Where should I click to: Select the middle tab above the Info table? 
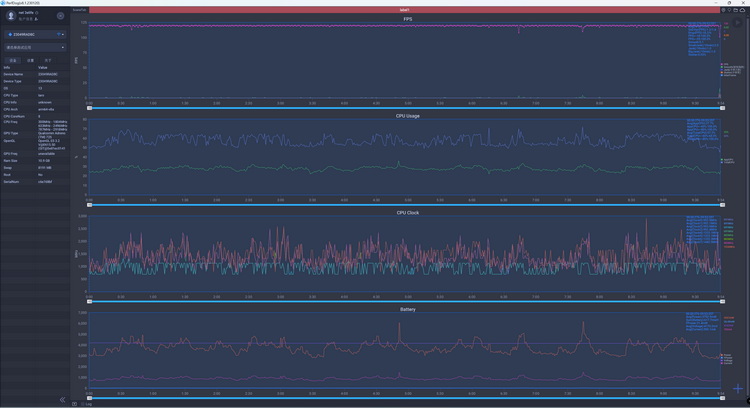tap(31, 60)
